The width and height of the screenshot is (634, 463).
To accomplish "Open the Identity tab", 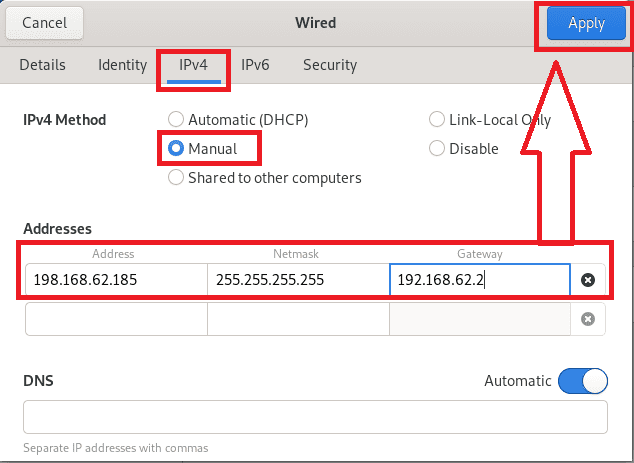I will [x=123, y=65].
